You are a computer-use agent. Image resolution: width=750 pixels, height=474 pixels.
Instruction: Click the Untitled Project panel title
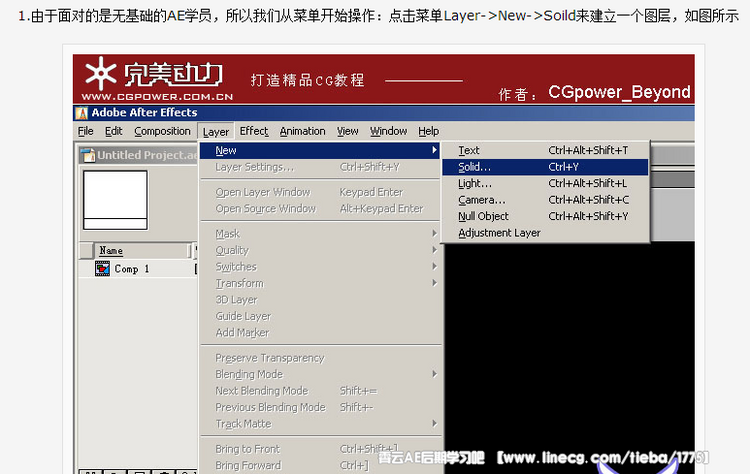(147, 155)
